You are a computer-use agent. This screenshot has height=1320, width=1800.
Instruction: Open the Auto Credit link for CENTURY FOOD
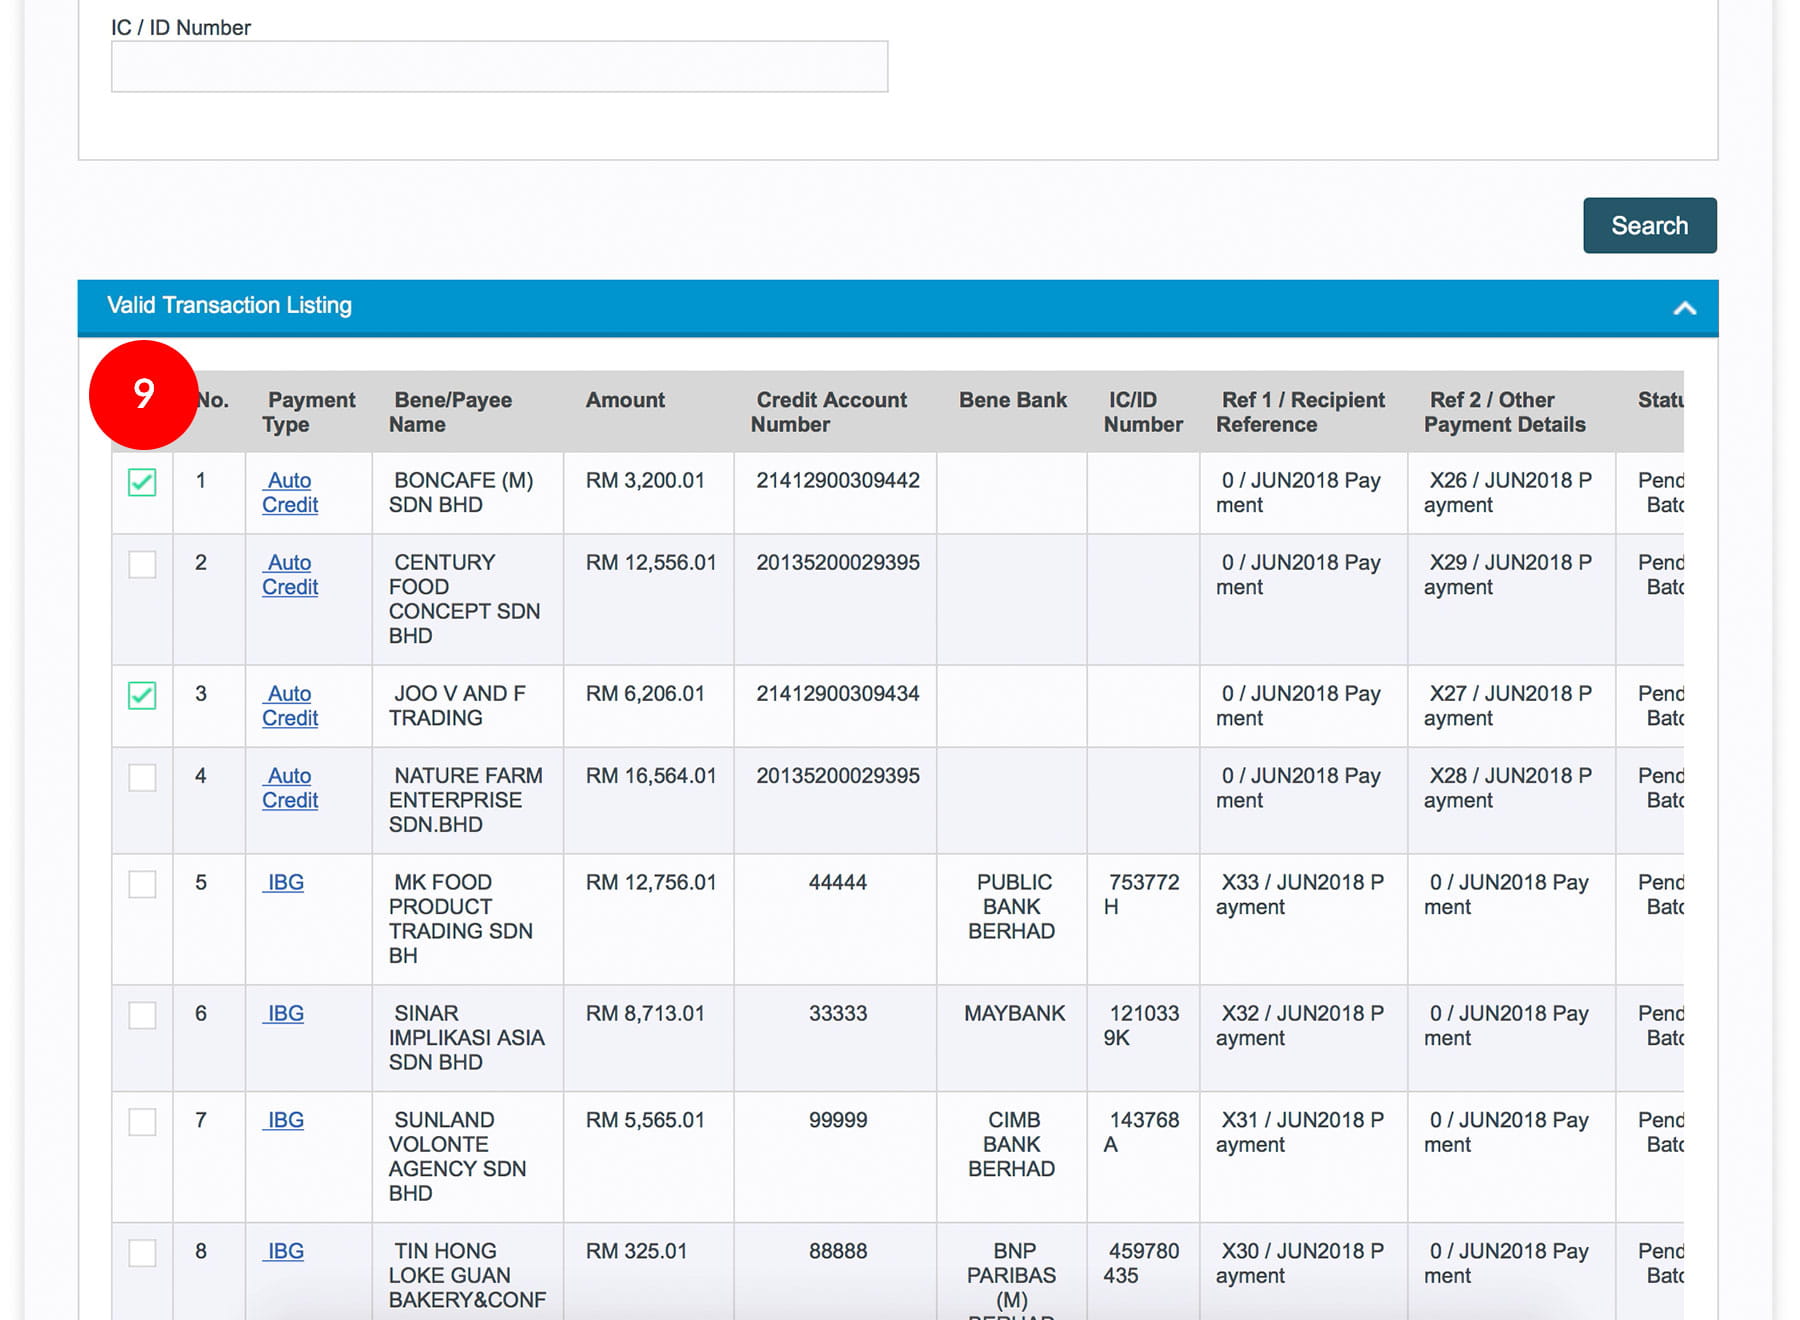[x=290, y=575]
